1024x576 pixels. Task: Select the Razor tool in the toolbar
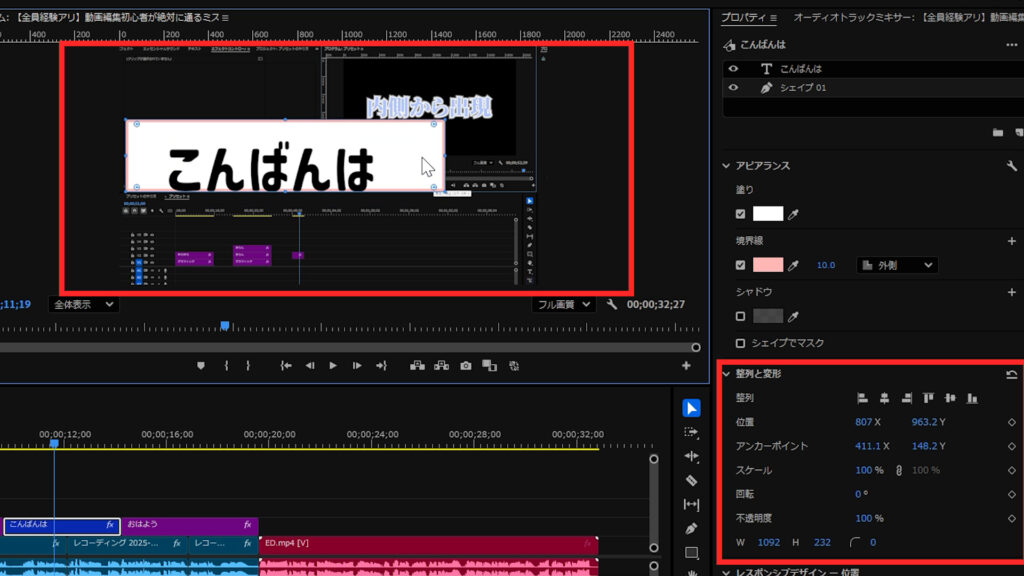691,480
